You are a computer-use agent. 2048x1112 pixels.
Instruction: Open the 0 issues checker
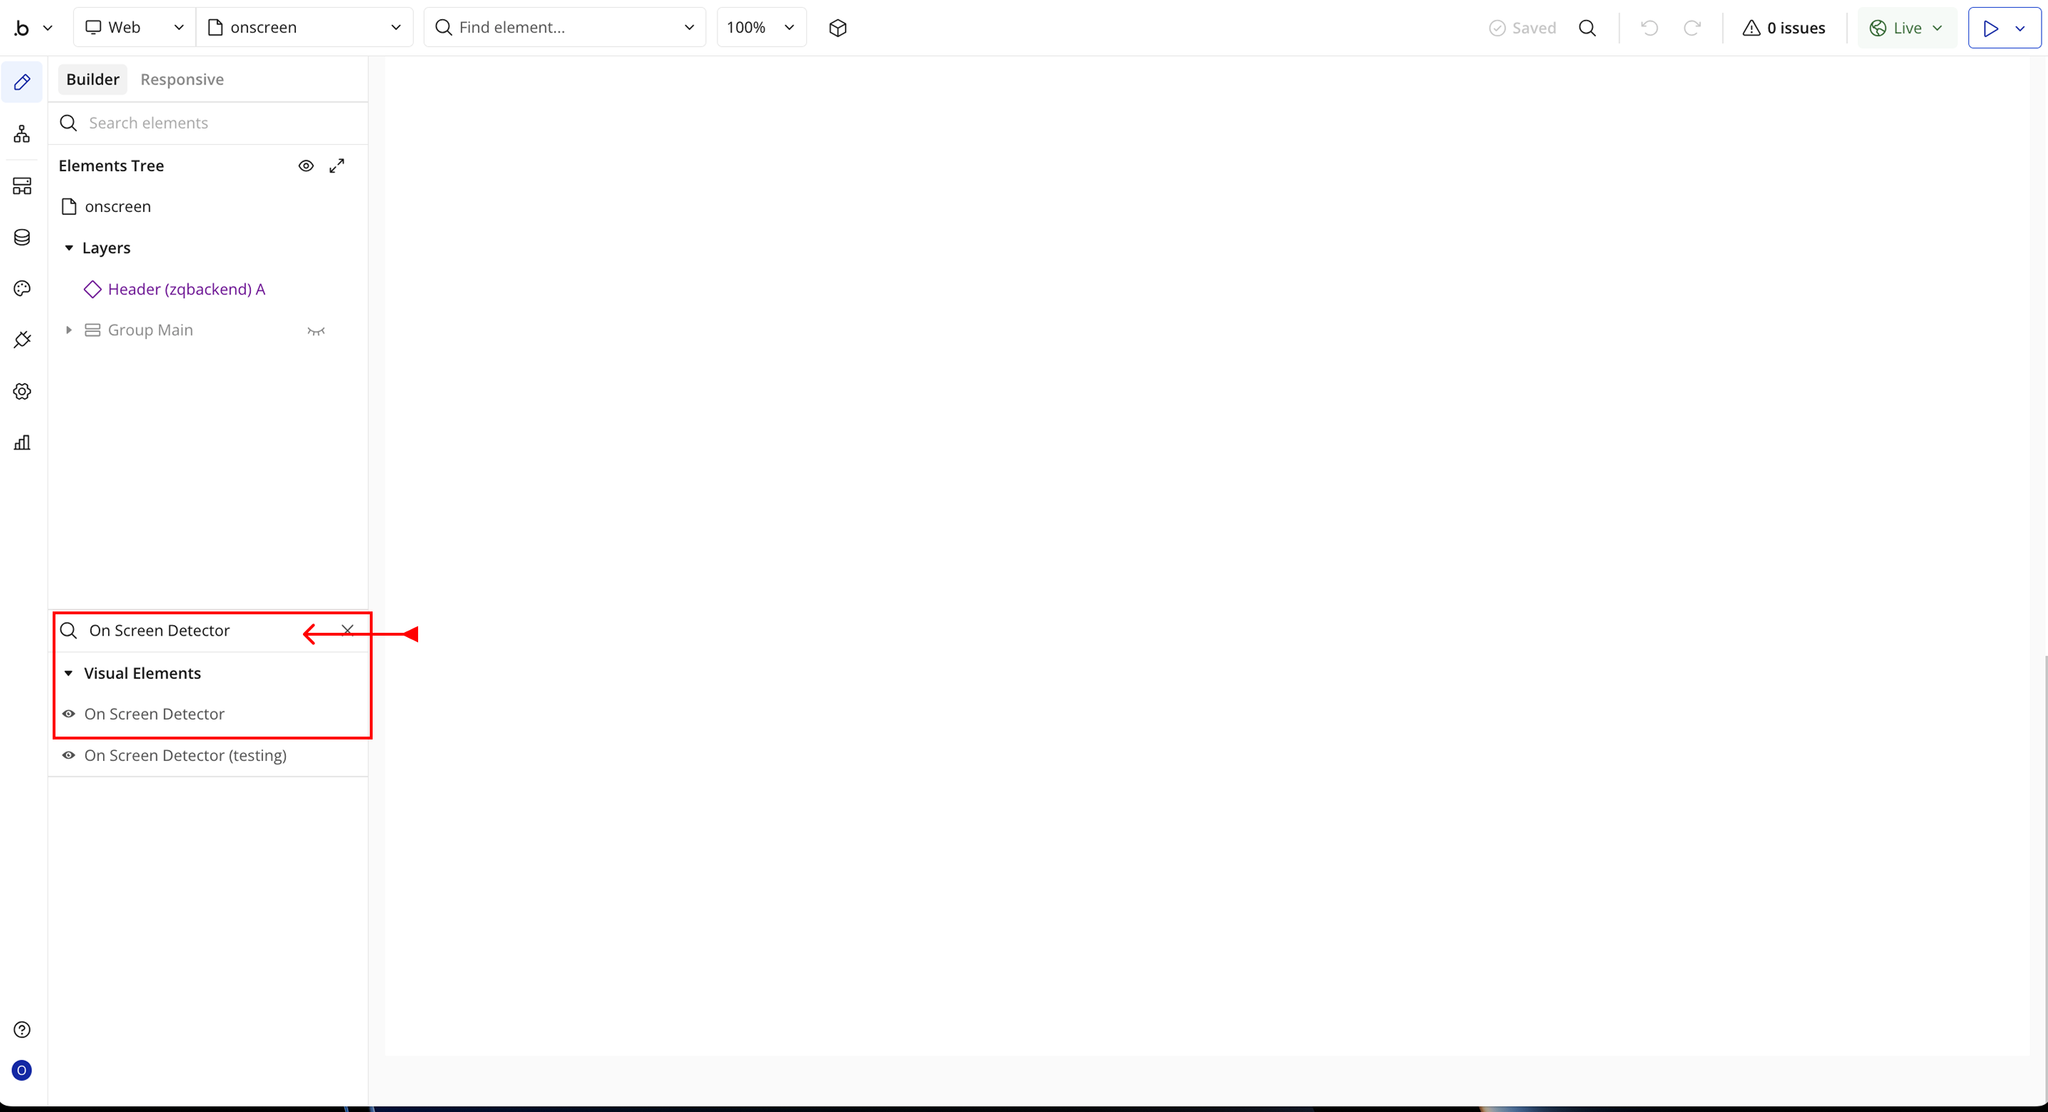1784,28
